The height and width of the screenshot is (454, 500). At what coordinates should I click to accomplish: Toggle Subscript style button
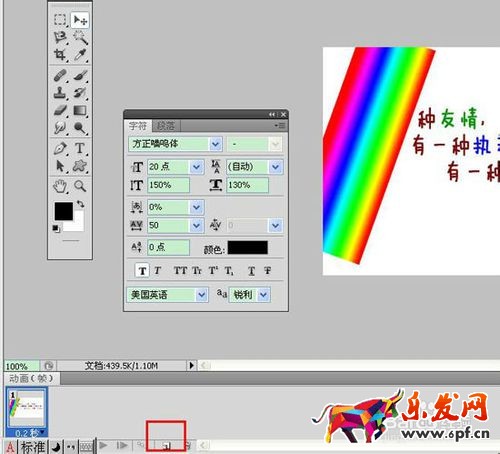[x=229, y=271]
